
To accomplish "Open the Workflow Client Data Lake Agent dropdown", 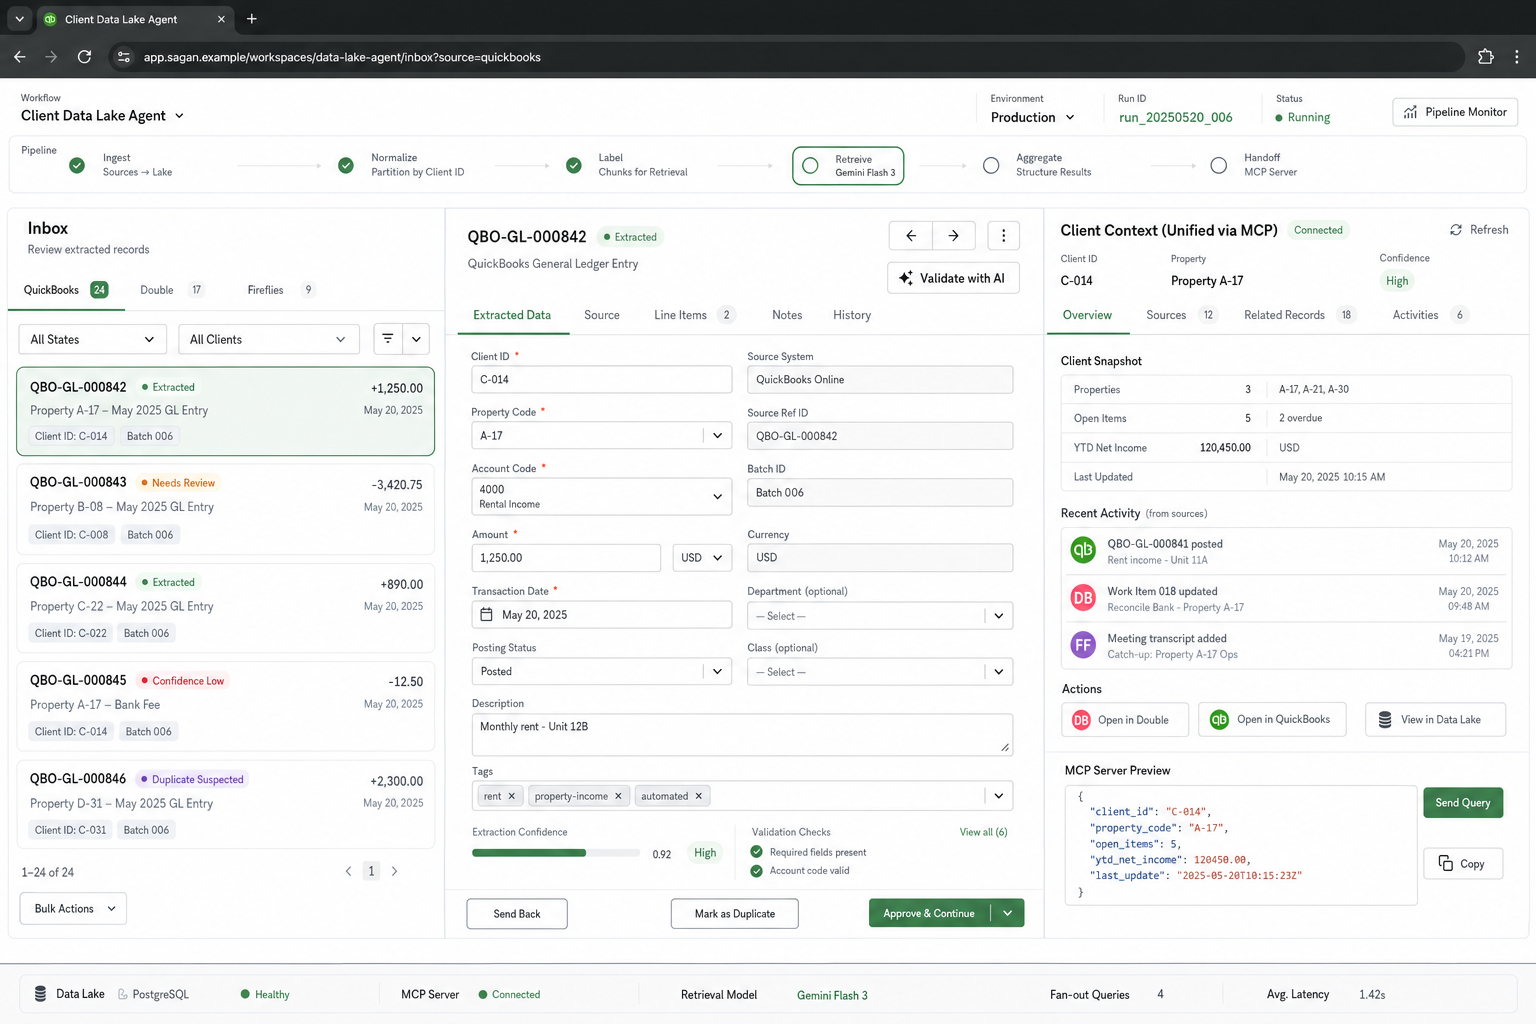I will point(103,116).
